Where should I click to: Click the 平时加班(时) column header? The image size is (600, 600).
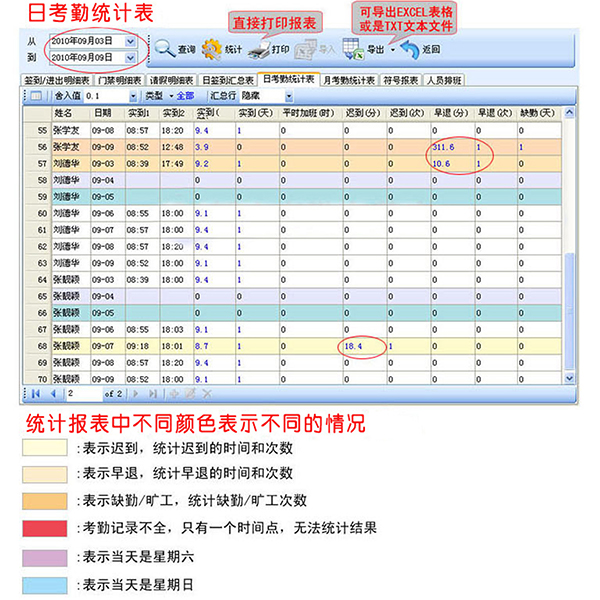(x=311, y=113)
